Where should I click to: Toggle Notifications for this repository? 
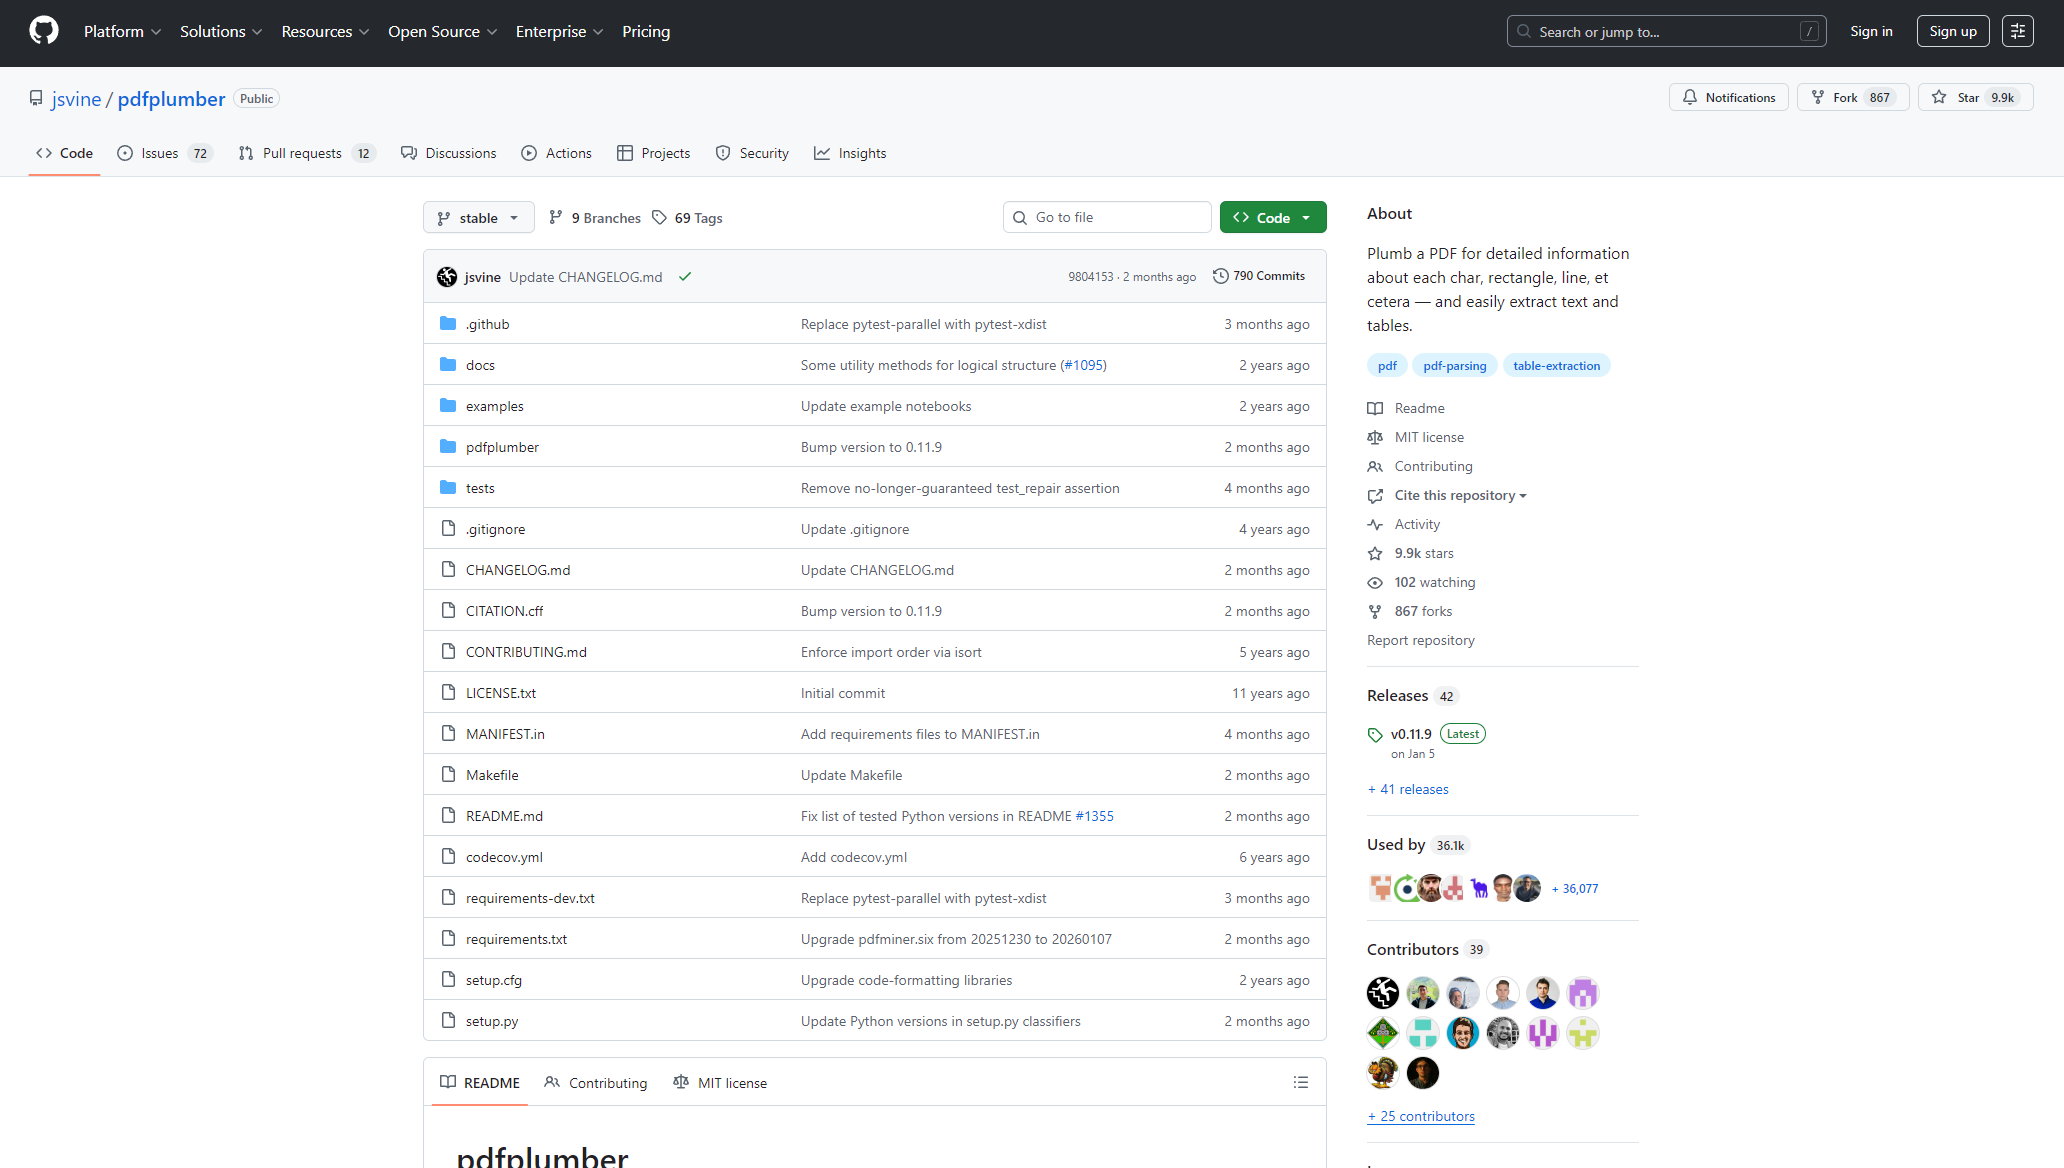tap(1728, 97)
